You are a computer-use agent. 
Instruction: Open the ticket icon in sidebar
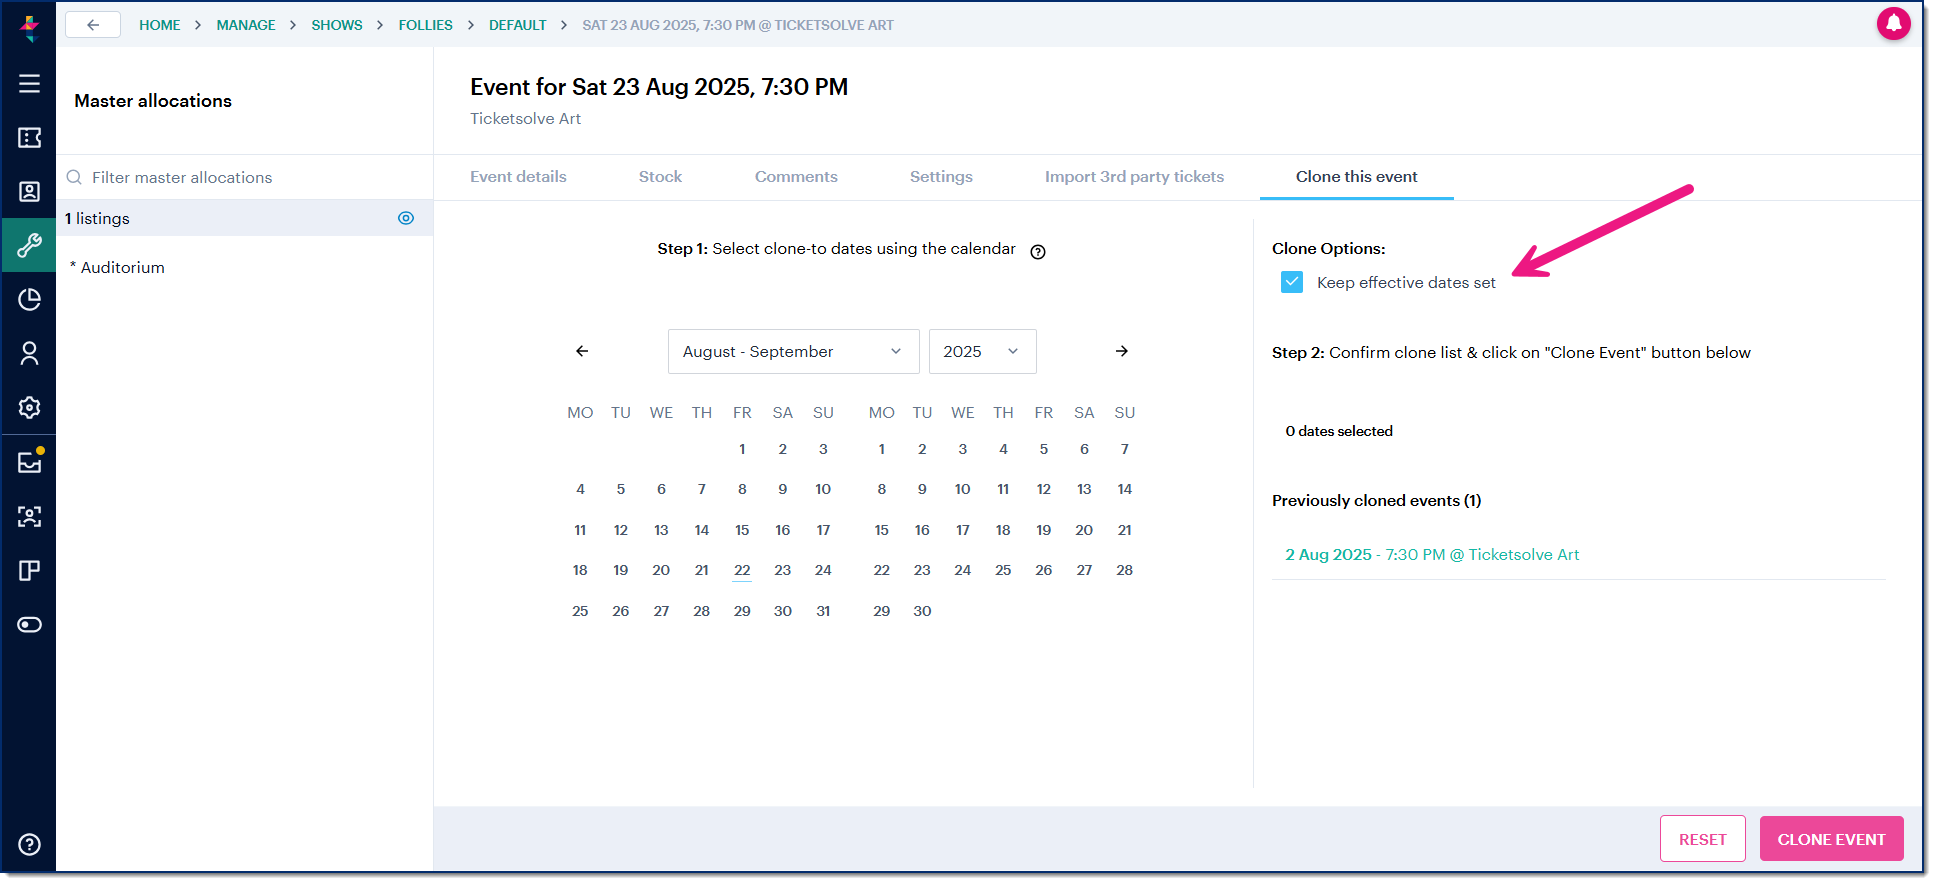point(29,138)
